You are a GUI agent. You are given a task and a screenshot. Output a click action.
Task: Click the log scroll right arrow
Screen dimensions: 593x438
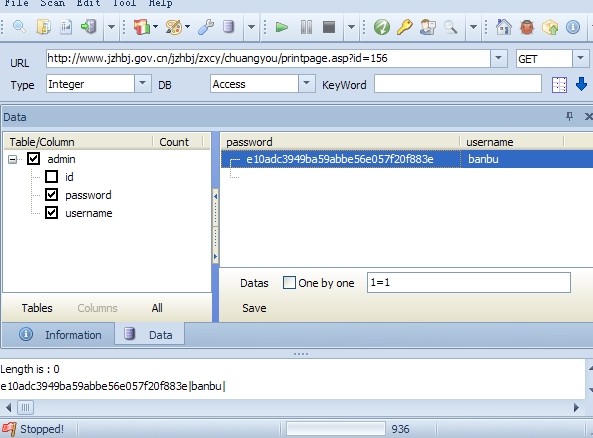pos(576,407)
